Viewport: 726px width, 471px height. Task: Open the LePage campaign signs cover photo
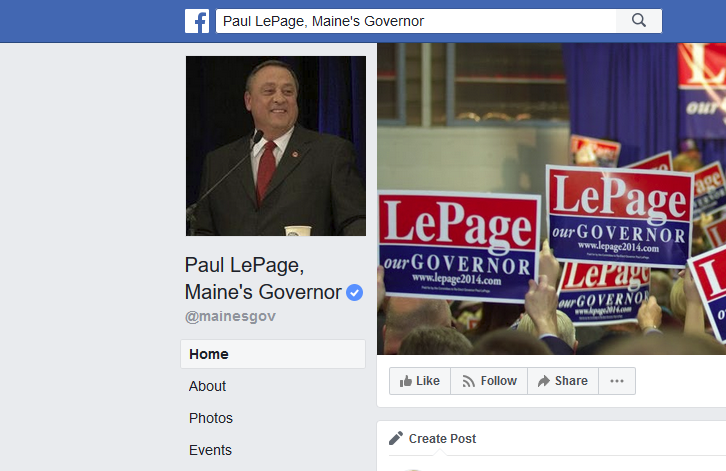(551, 199)
